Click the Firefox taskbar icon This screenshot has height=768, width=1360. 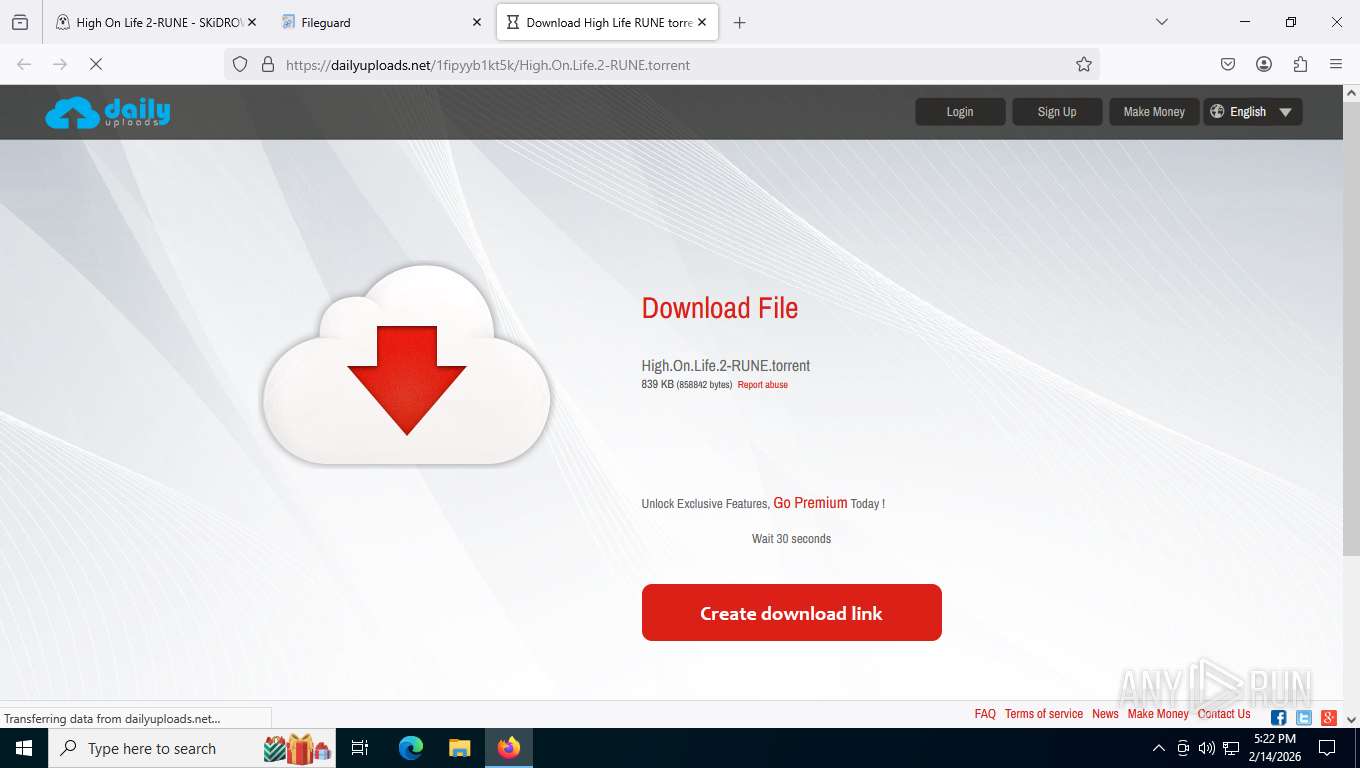point(509,748)
